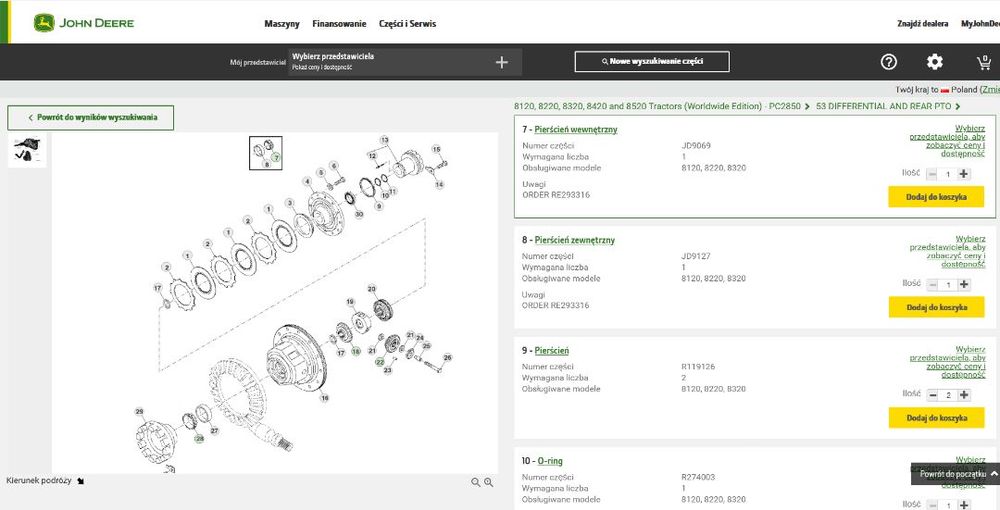Select callout 30 in diagram
This screenshot has width=1000, height=510.
pyautogui.click(x=359, y=214)
